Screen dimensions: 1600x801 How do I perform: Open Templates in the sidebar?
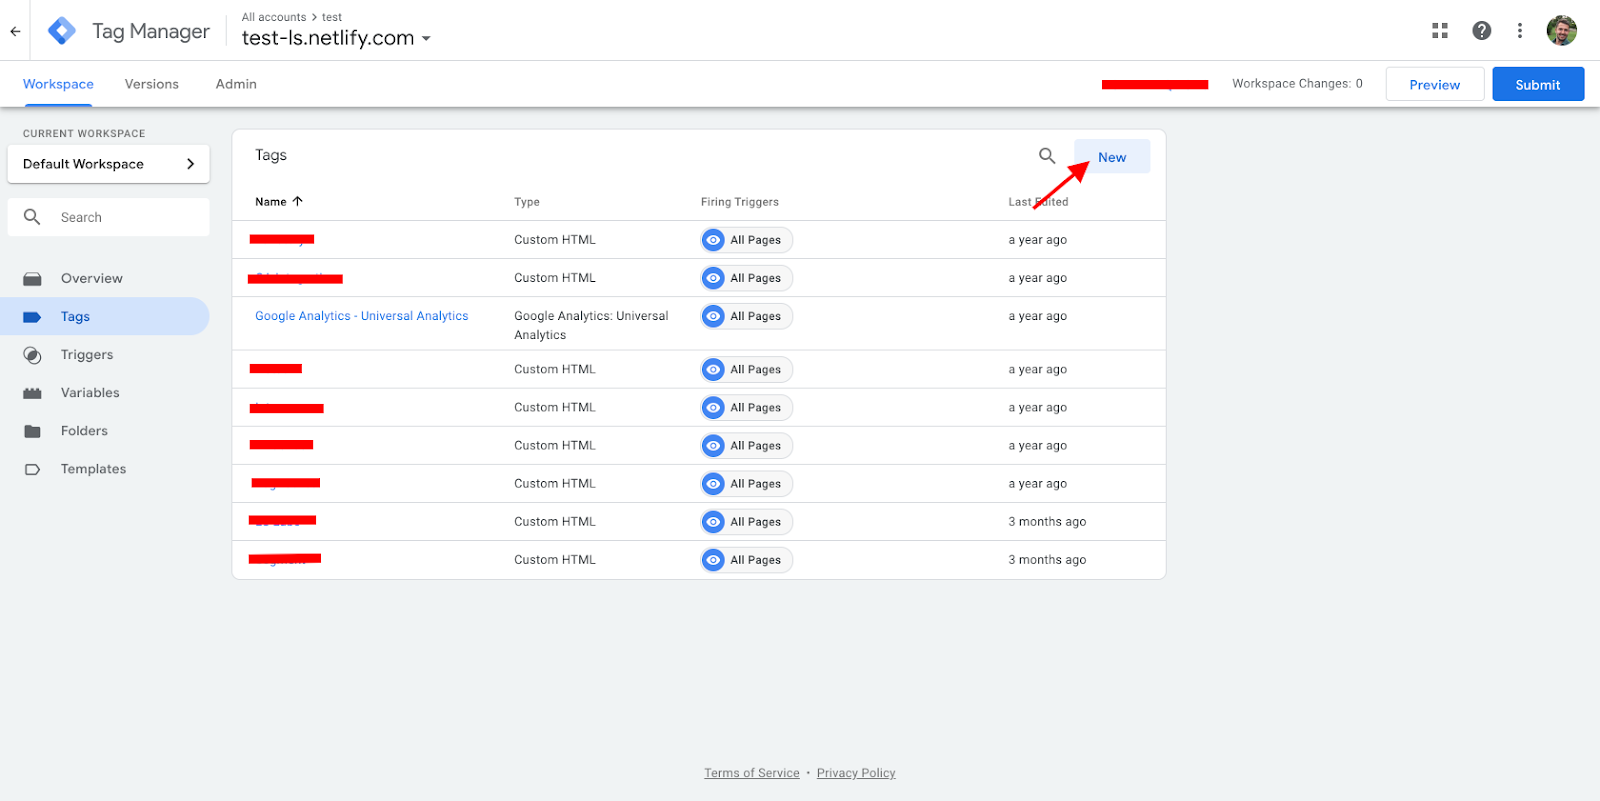click(93, 469)
